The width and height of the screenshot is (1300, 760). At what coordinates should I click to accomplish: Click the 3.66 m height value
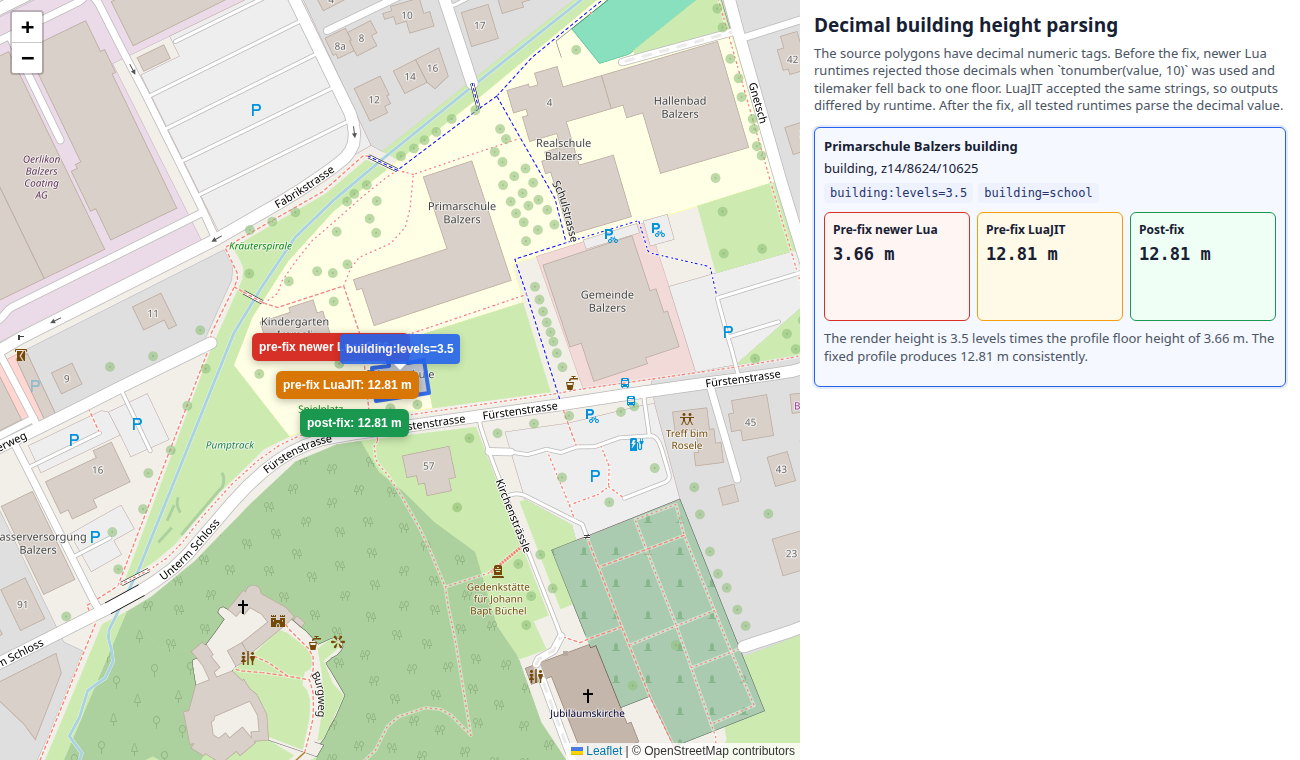point(864,254)
